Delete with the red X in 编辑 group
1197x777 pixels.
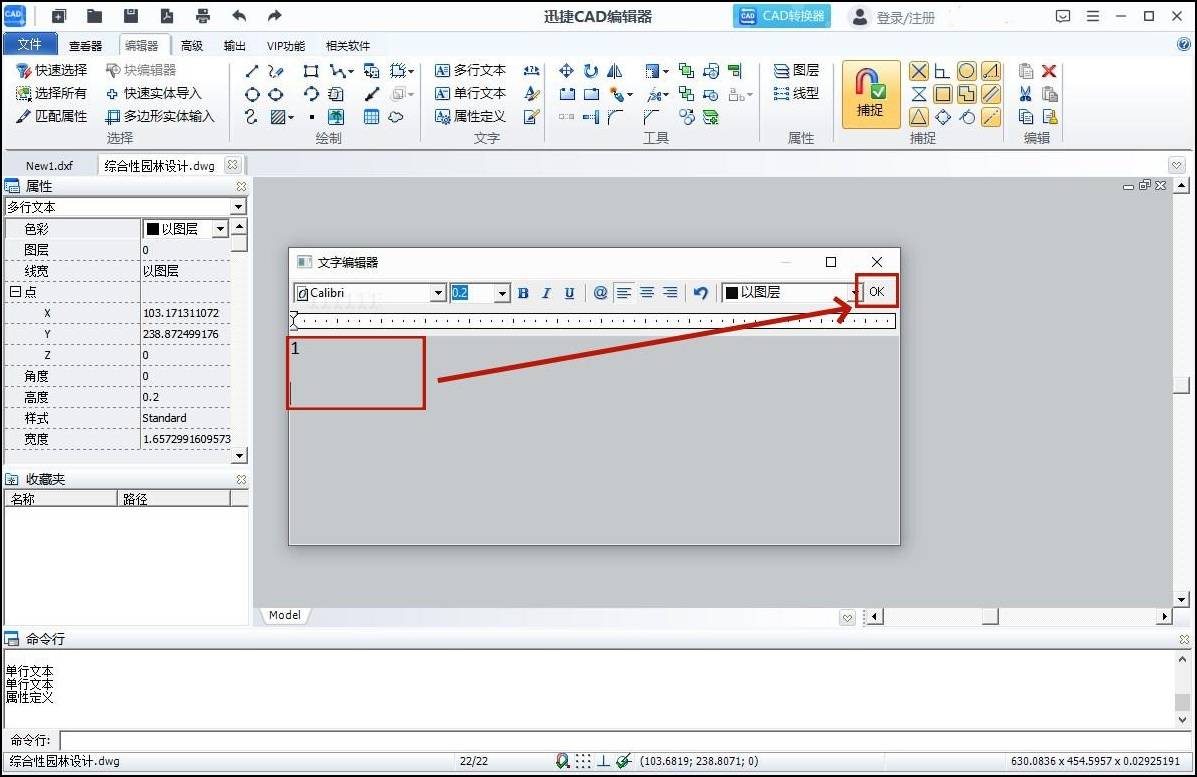(x=1049, y=71)
